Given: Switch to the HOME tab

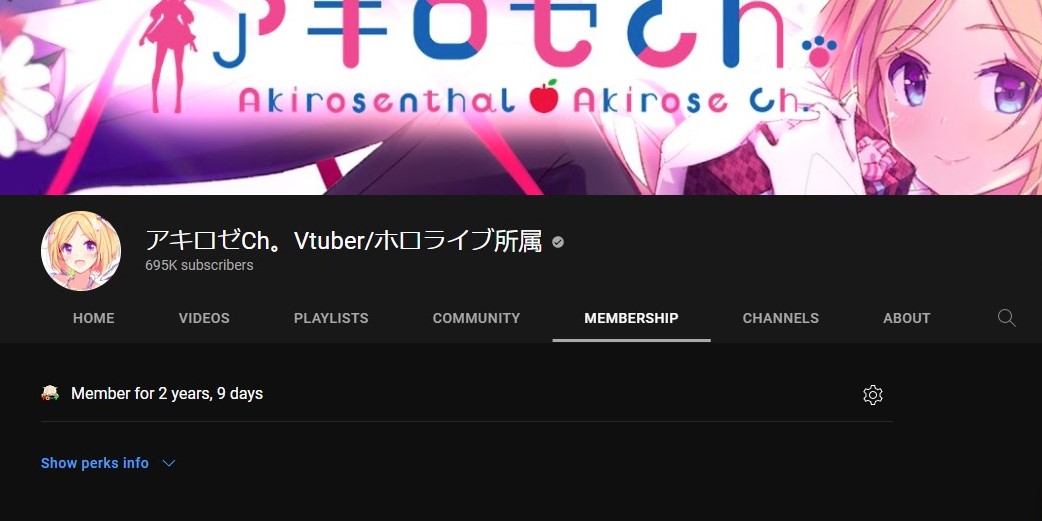Looking at the screenshot, I should tap(94, 318).
